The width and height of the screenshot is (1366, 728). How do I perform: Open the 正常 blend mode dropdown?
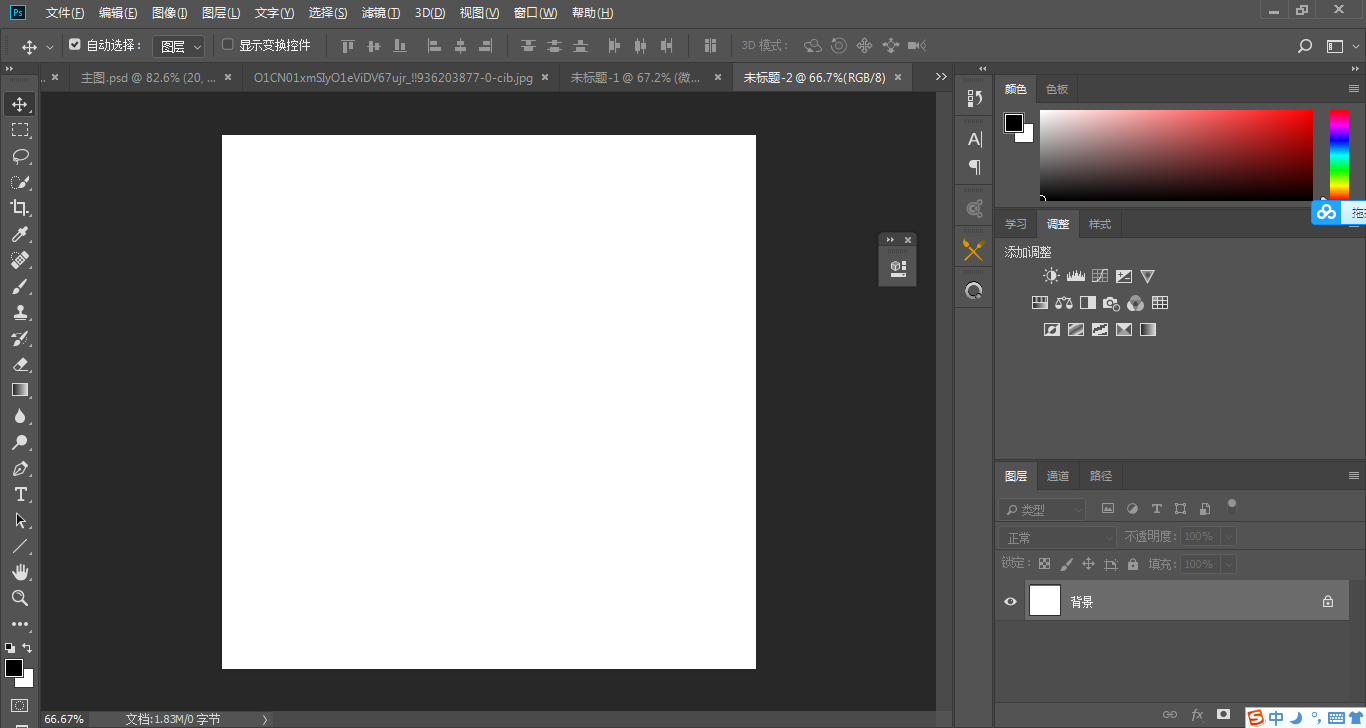click(1058, 537)
